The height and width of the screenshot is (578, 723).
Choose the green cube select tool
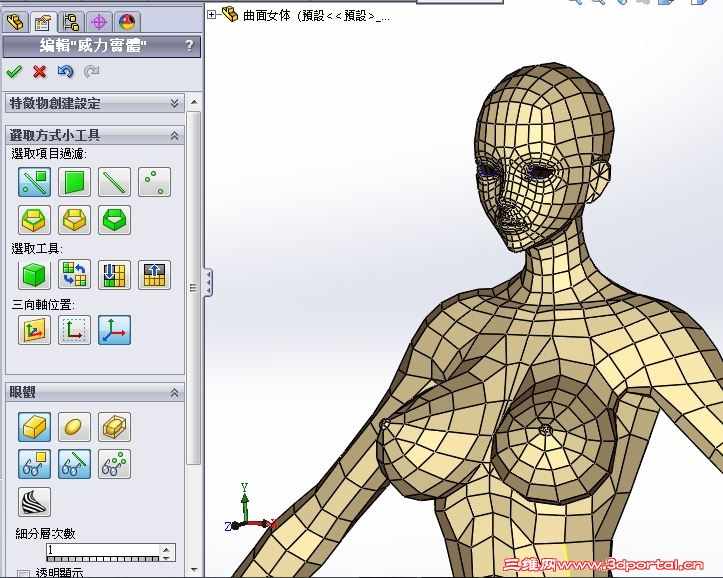35,275
